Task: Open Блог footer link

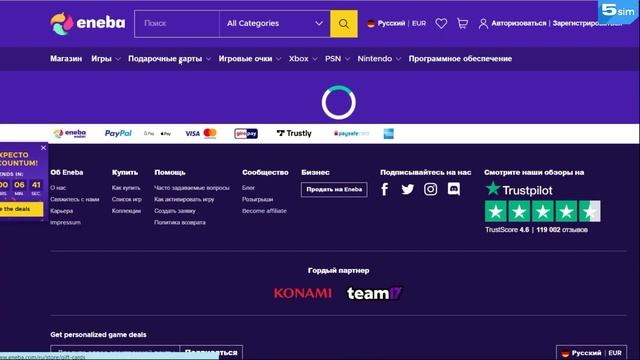Action: 248,188
